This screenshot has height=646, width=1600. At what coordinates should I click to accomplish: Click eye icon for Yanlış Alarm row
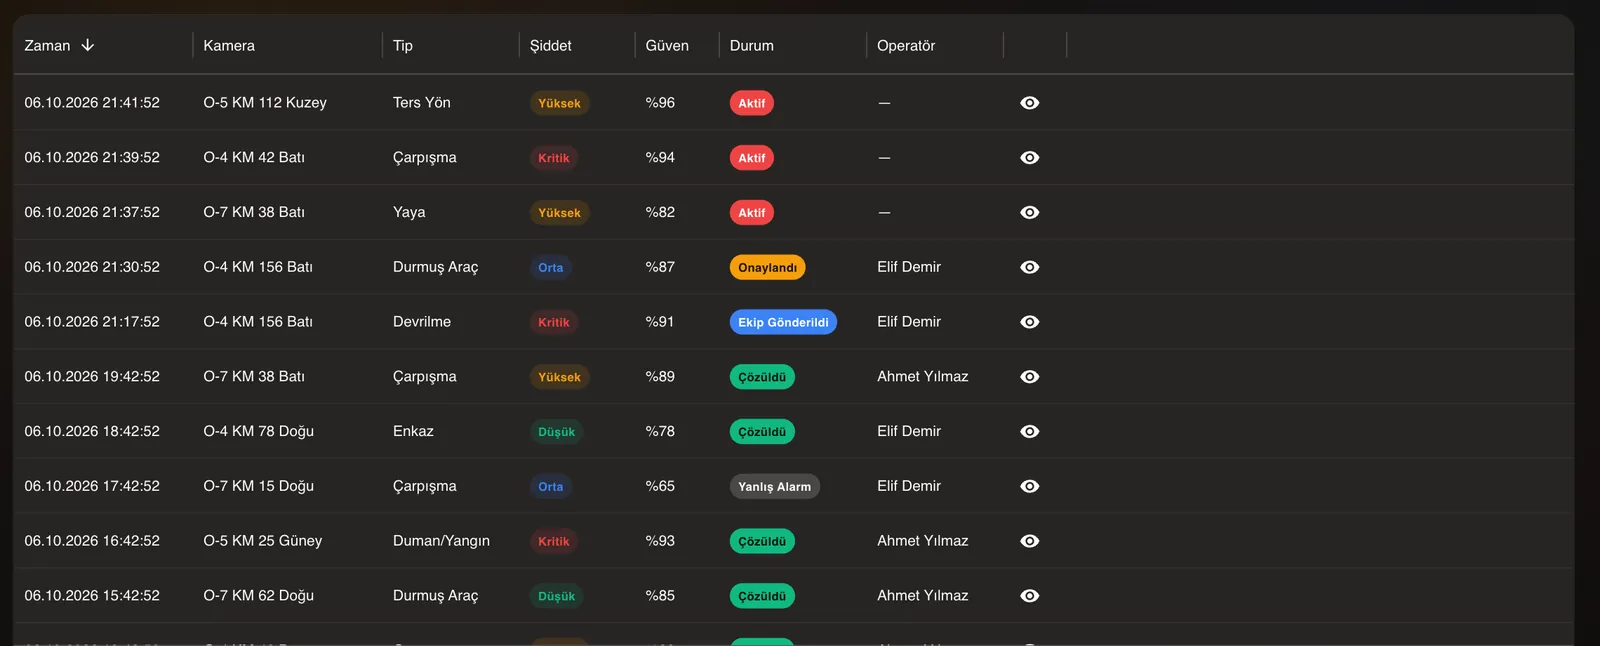1029,486
